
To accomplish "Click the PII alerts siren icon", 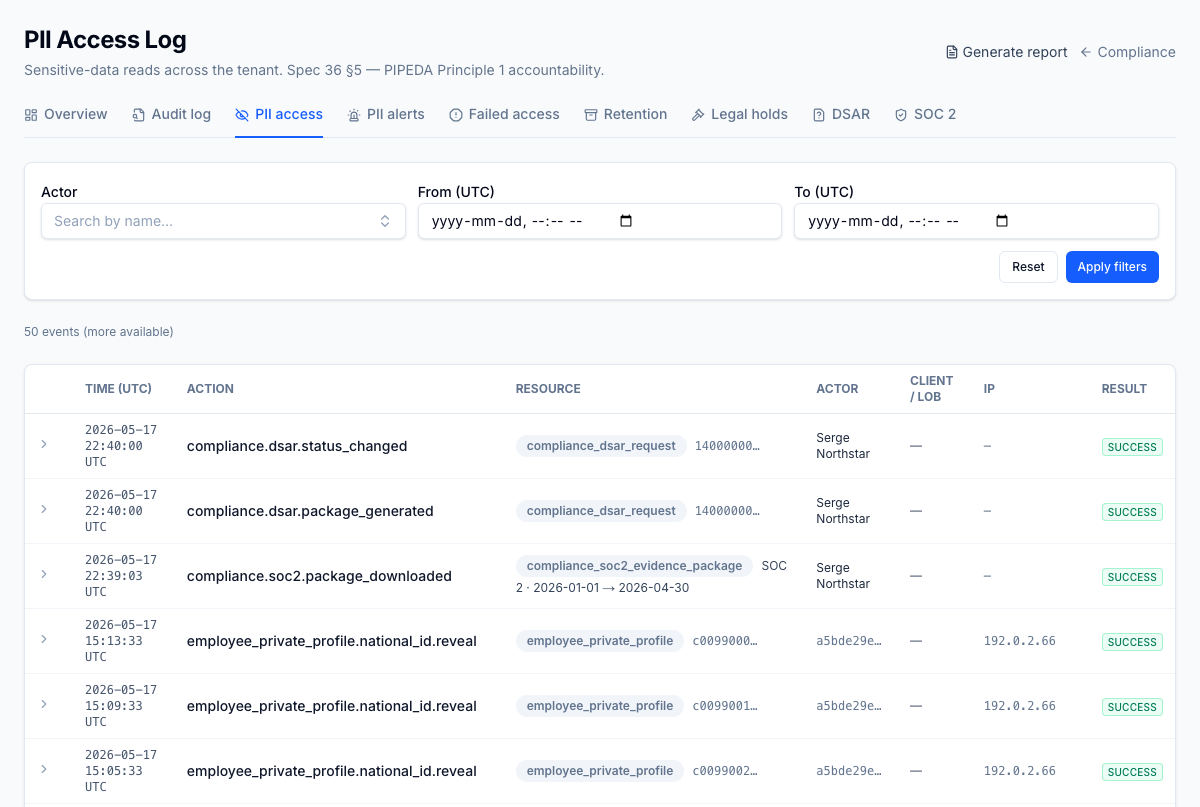I will coord(354,115).
